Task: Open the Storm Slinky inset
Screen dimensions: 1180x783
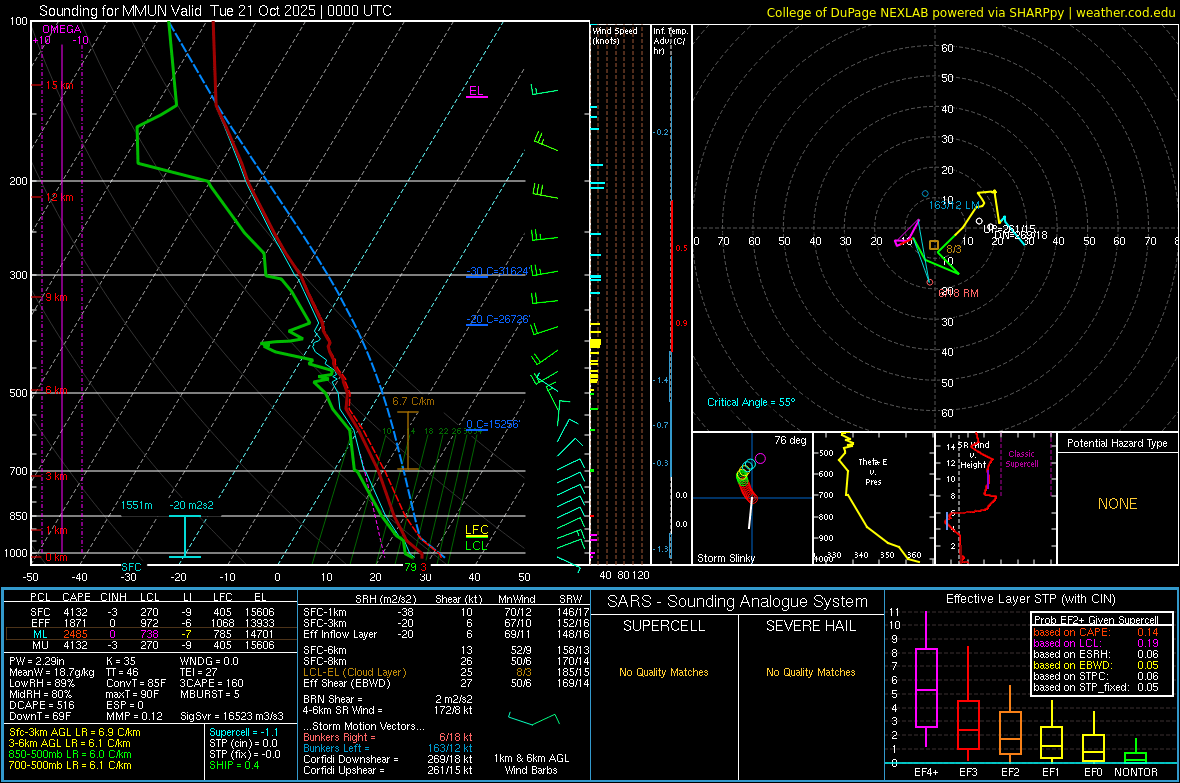Action: pos(752,498)
